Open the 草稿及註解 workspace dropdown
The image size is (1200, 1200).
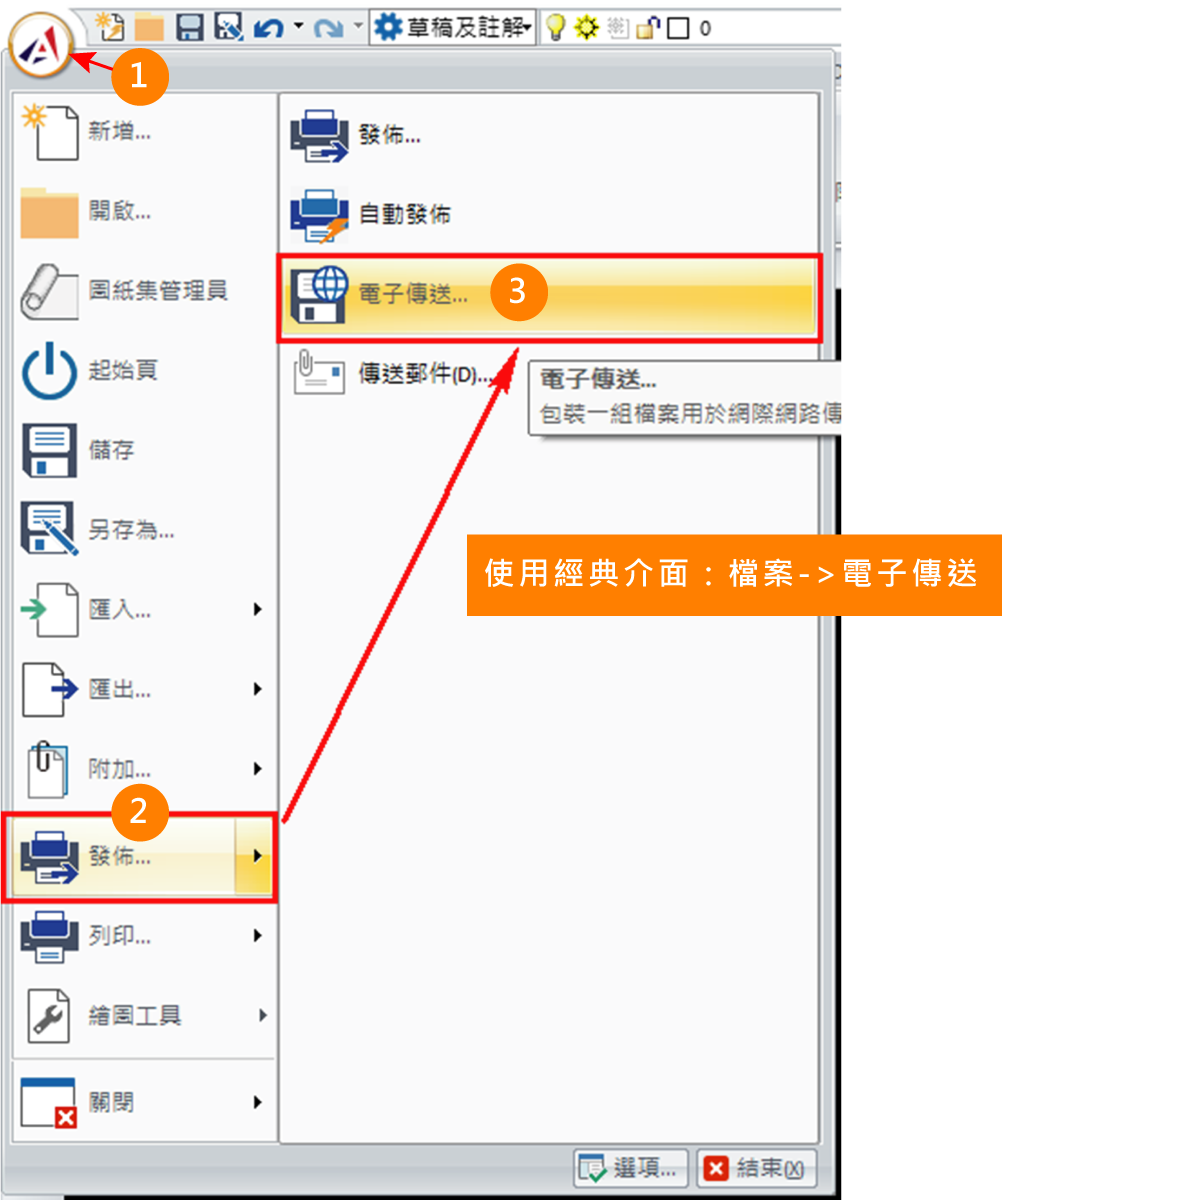tap(453, 27)
